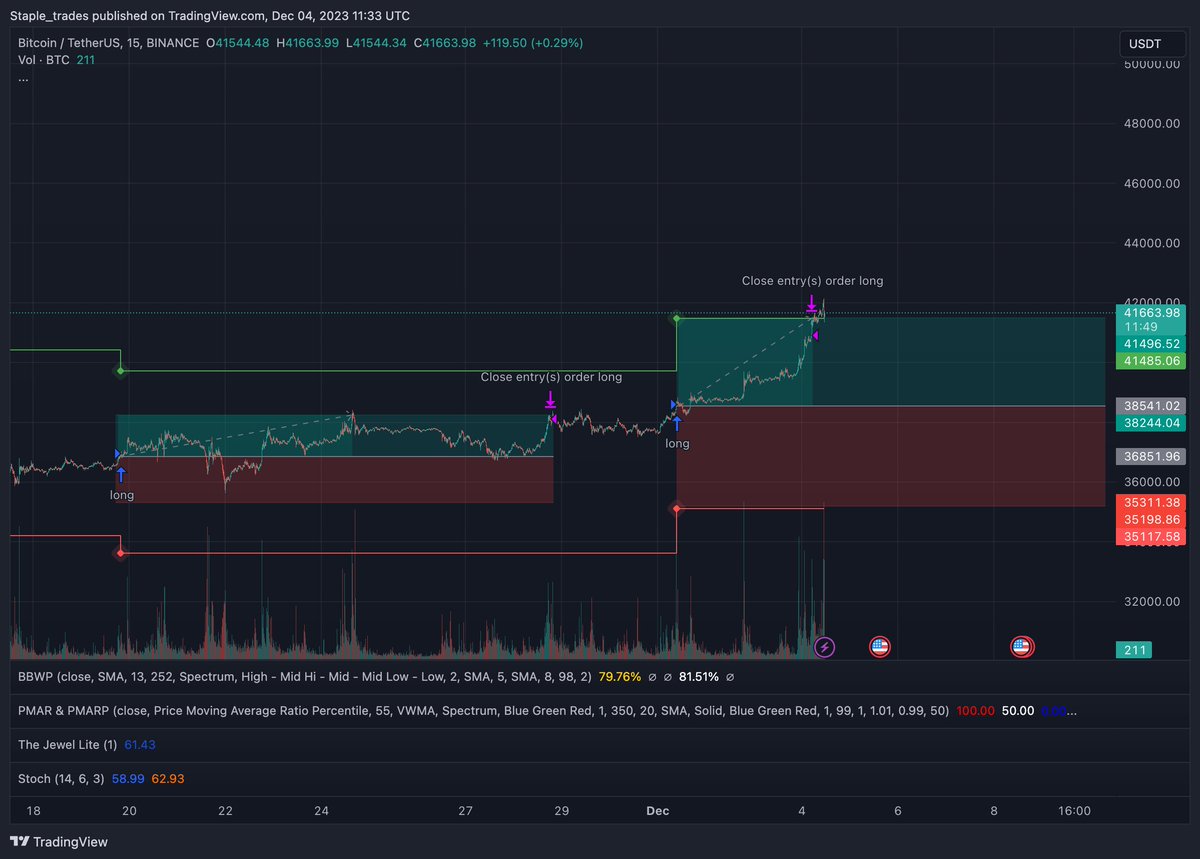
Task: Click the blue long entry arrow near date 20
Action: click(122, 474)
